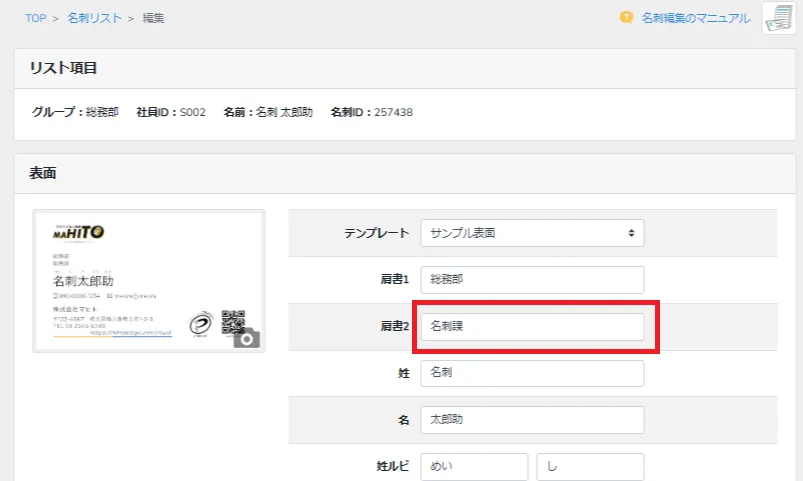The width and height of the screenshot is (803, 481).
Task: Click the business card preview thumbnail
Action: 149,281
